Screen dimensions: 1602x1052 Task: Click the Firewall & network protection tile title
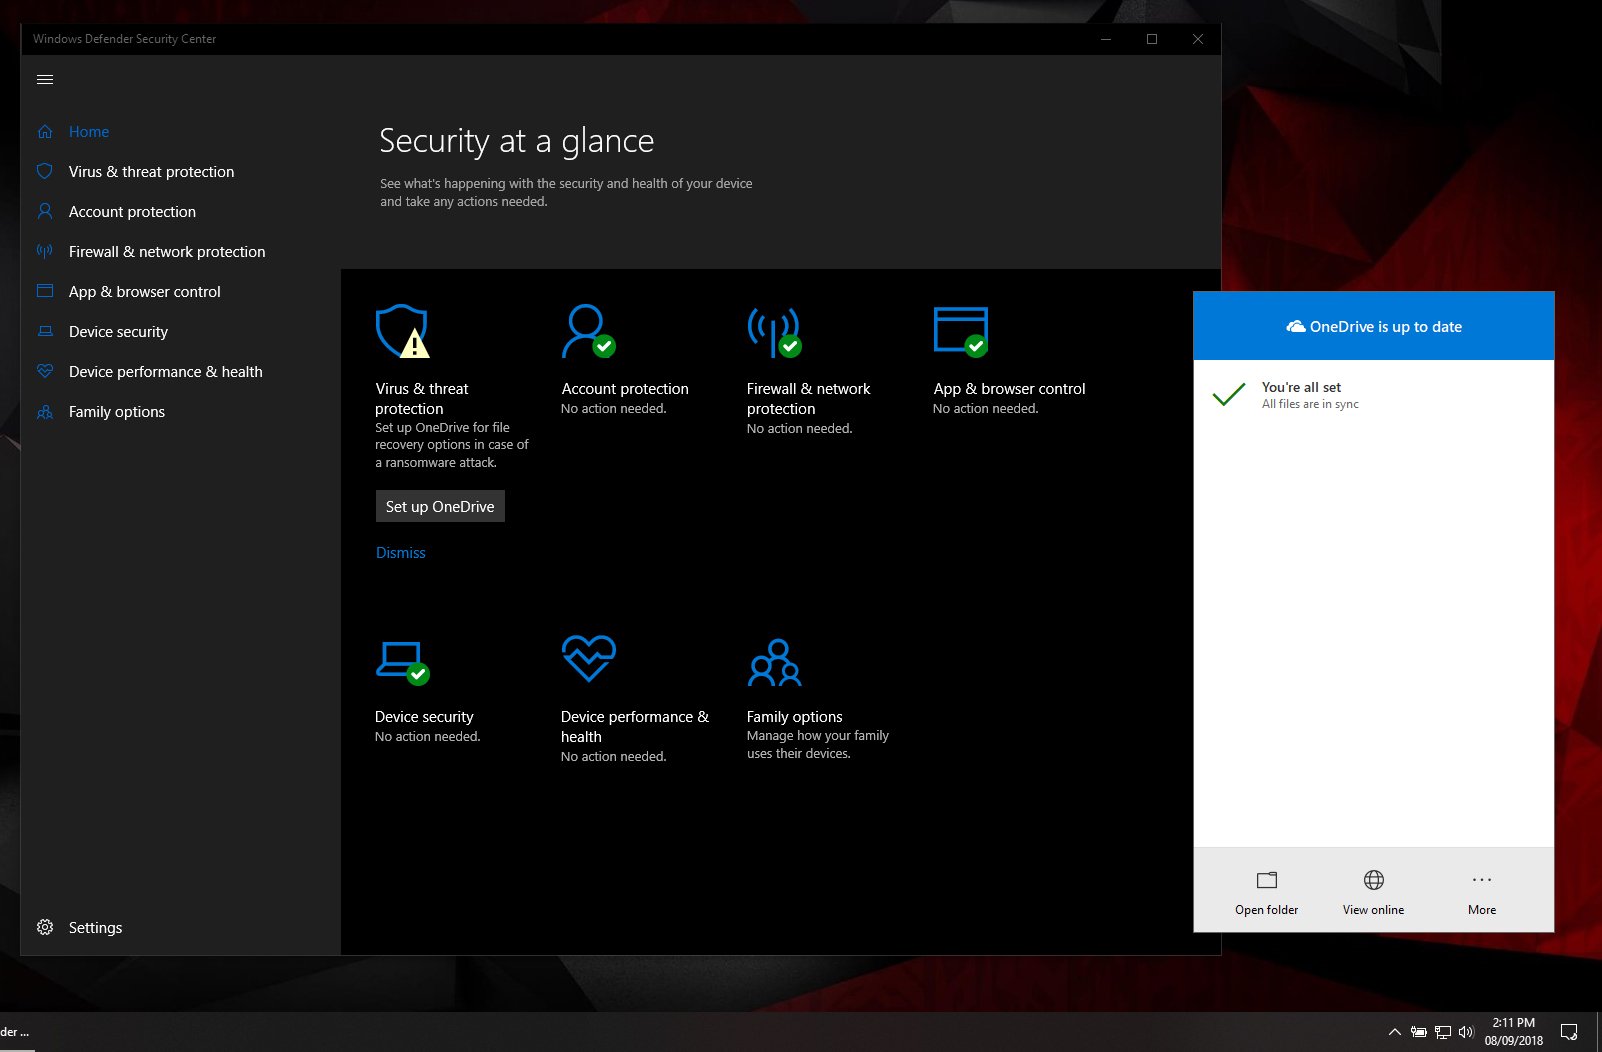pyautogui.click(x=808, y=399)
